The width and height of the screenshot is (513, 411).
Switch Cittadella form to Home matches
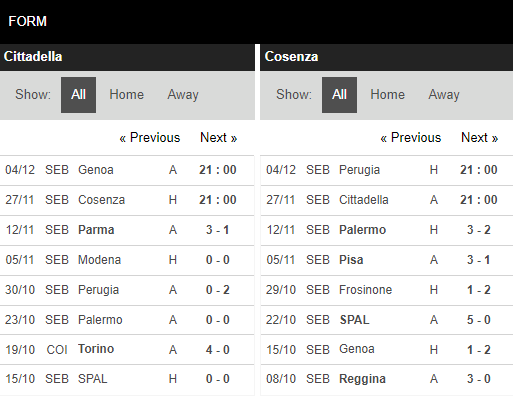126,95
